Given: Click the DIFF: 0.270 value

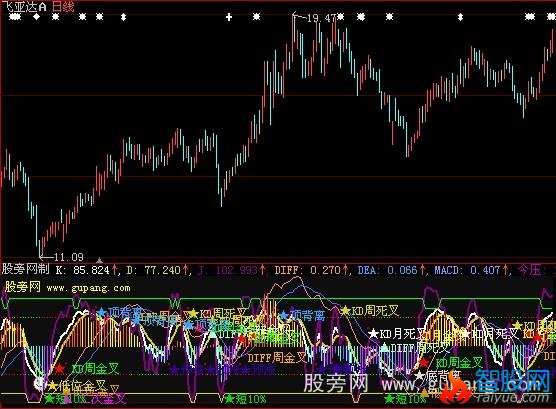Looking at the screenshot, I should pyautogui.click(x=308, y=270).
